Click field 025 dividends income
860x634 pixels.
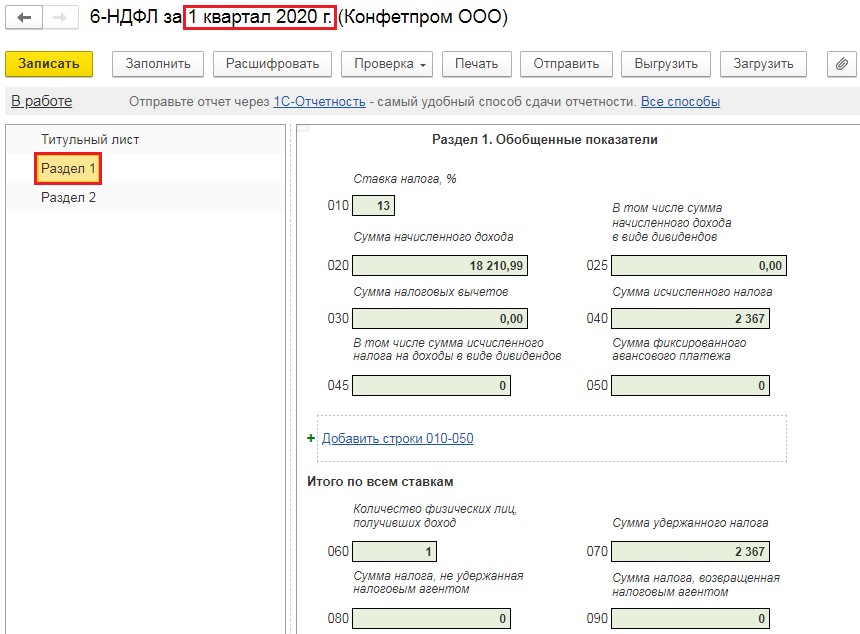tap(699, 265)
